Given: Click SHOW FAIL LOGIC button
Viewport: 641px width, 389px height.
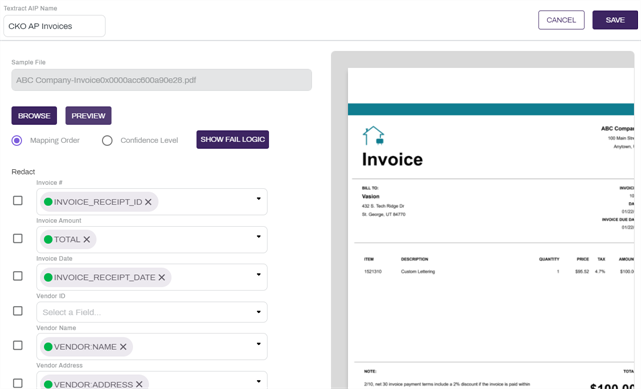Looking at the screenshot, I should tap(233, 139).
